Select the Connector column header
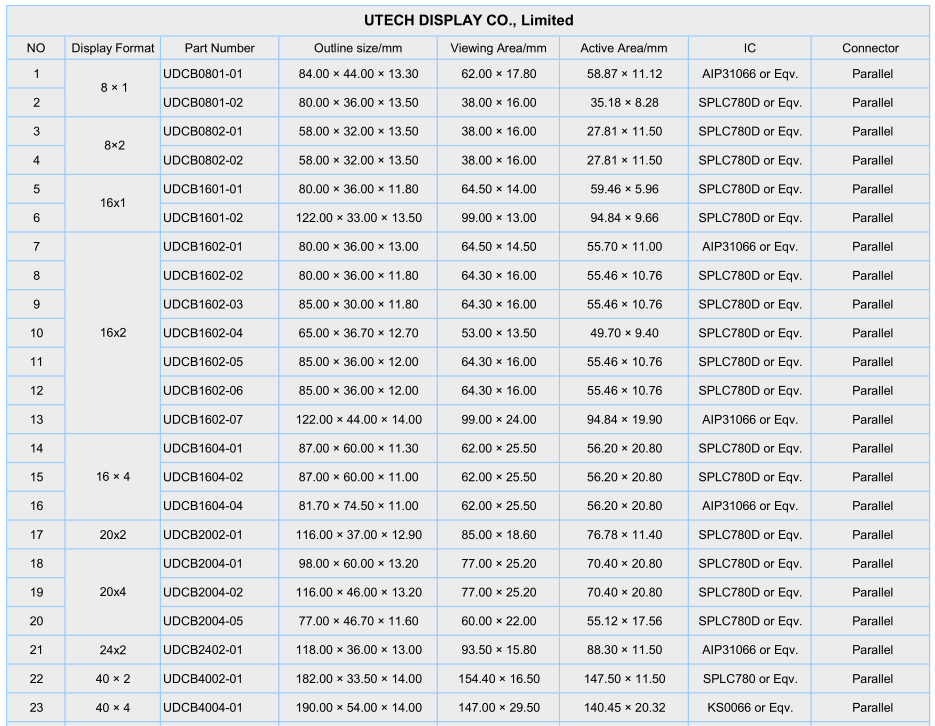Viewport: 935px width, 726px height. pyautogui.click(x=870, y=48)
